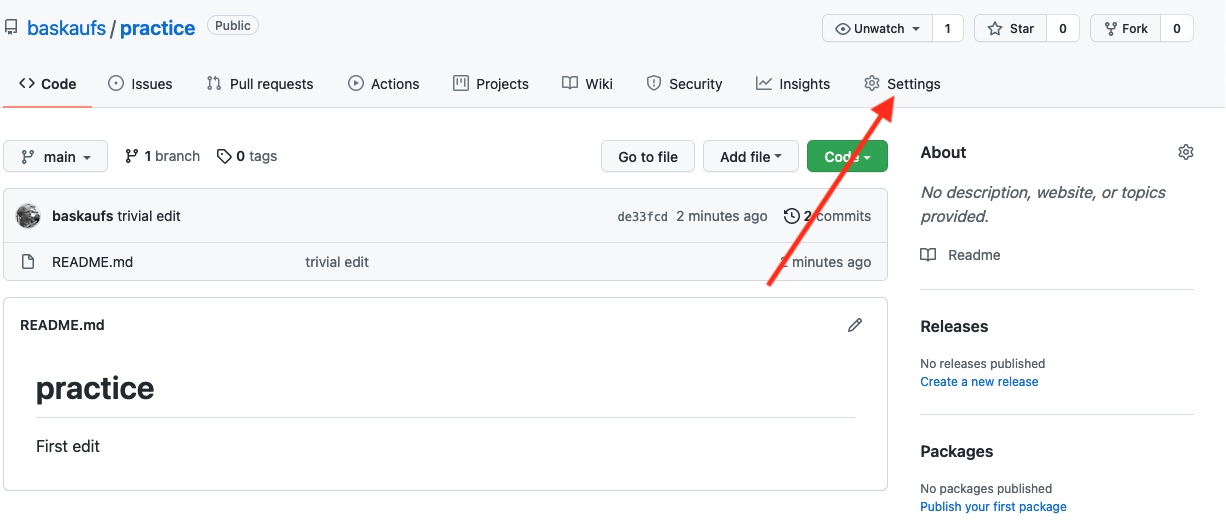Edit repository details via About gear icon
The image size is (1226, 524).
tap(1186, 152)
